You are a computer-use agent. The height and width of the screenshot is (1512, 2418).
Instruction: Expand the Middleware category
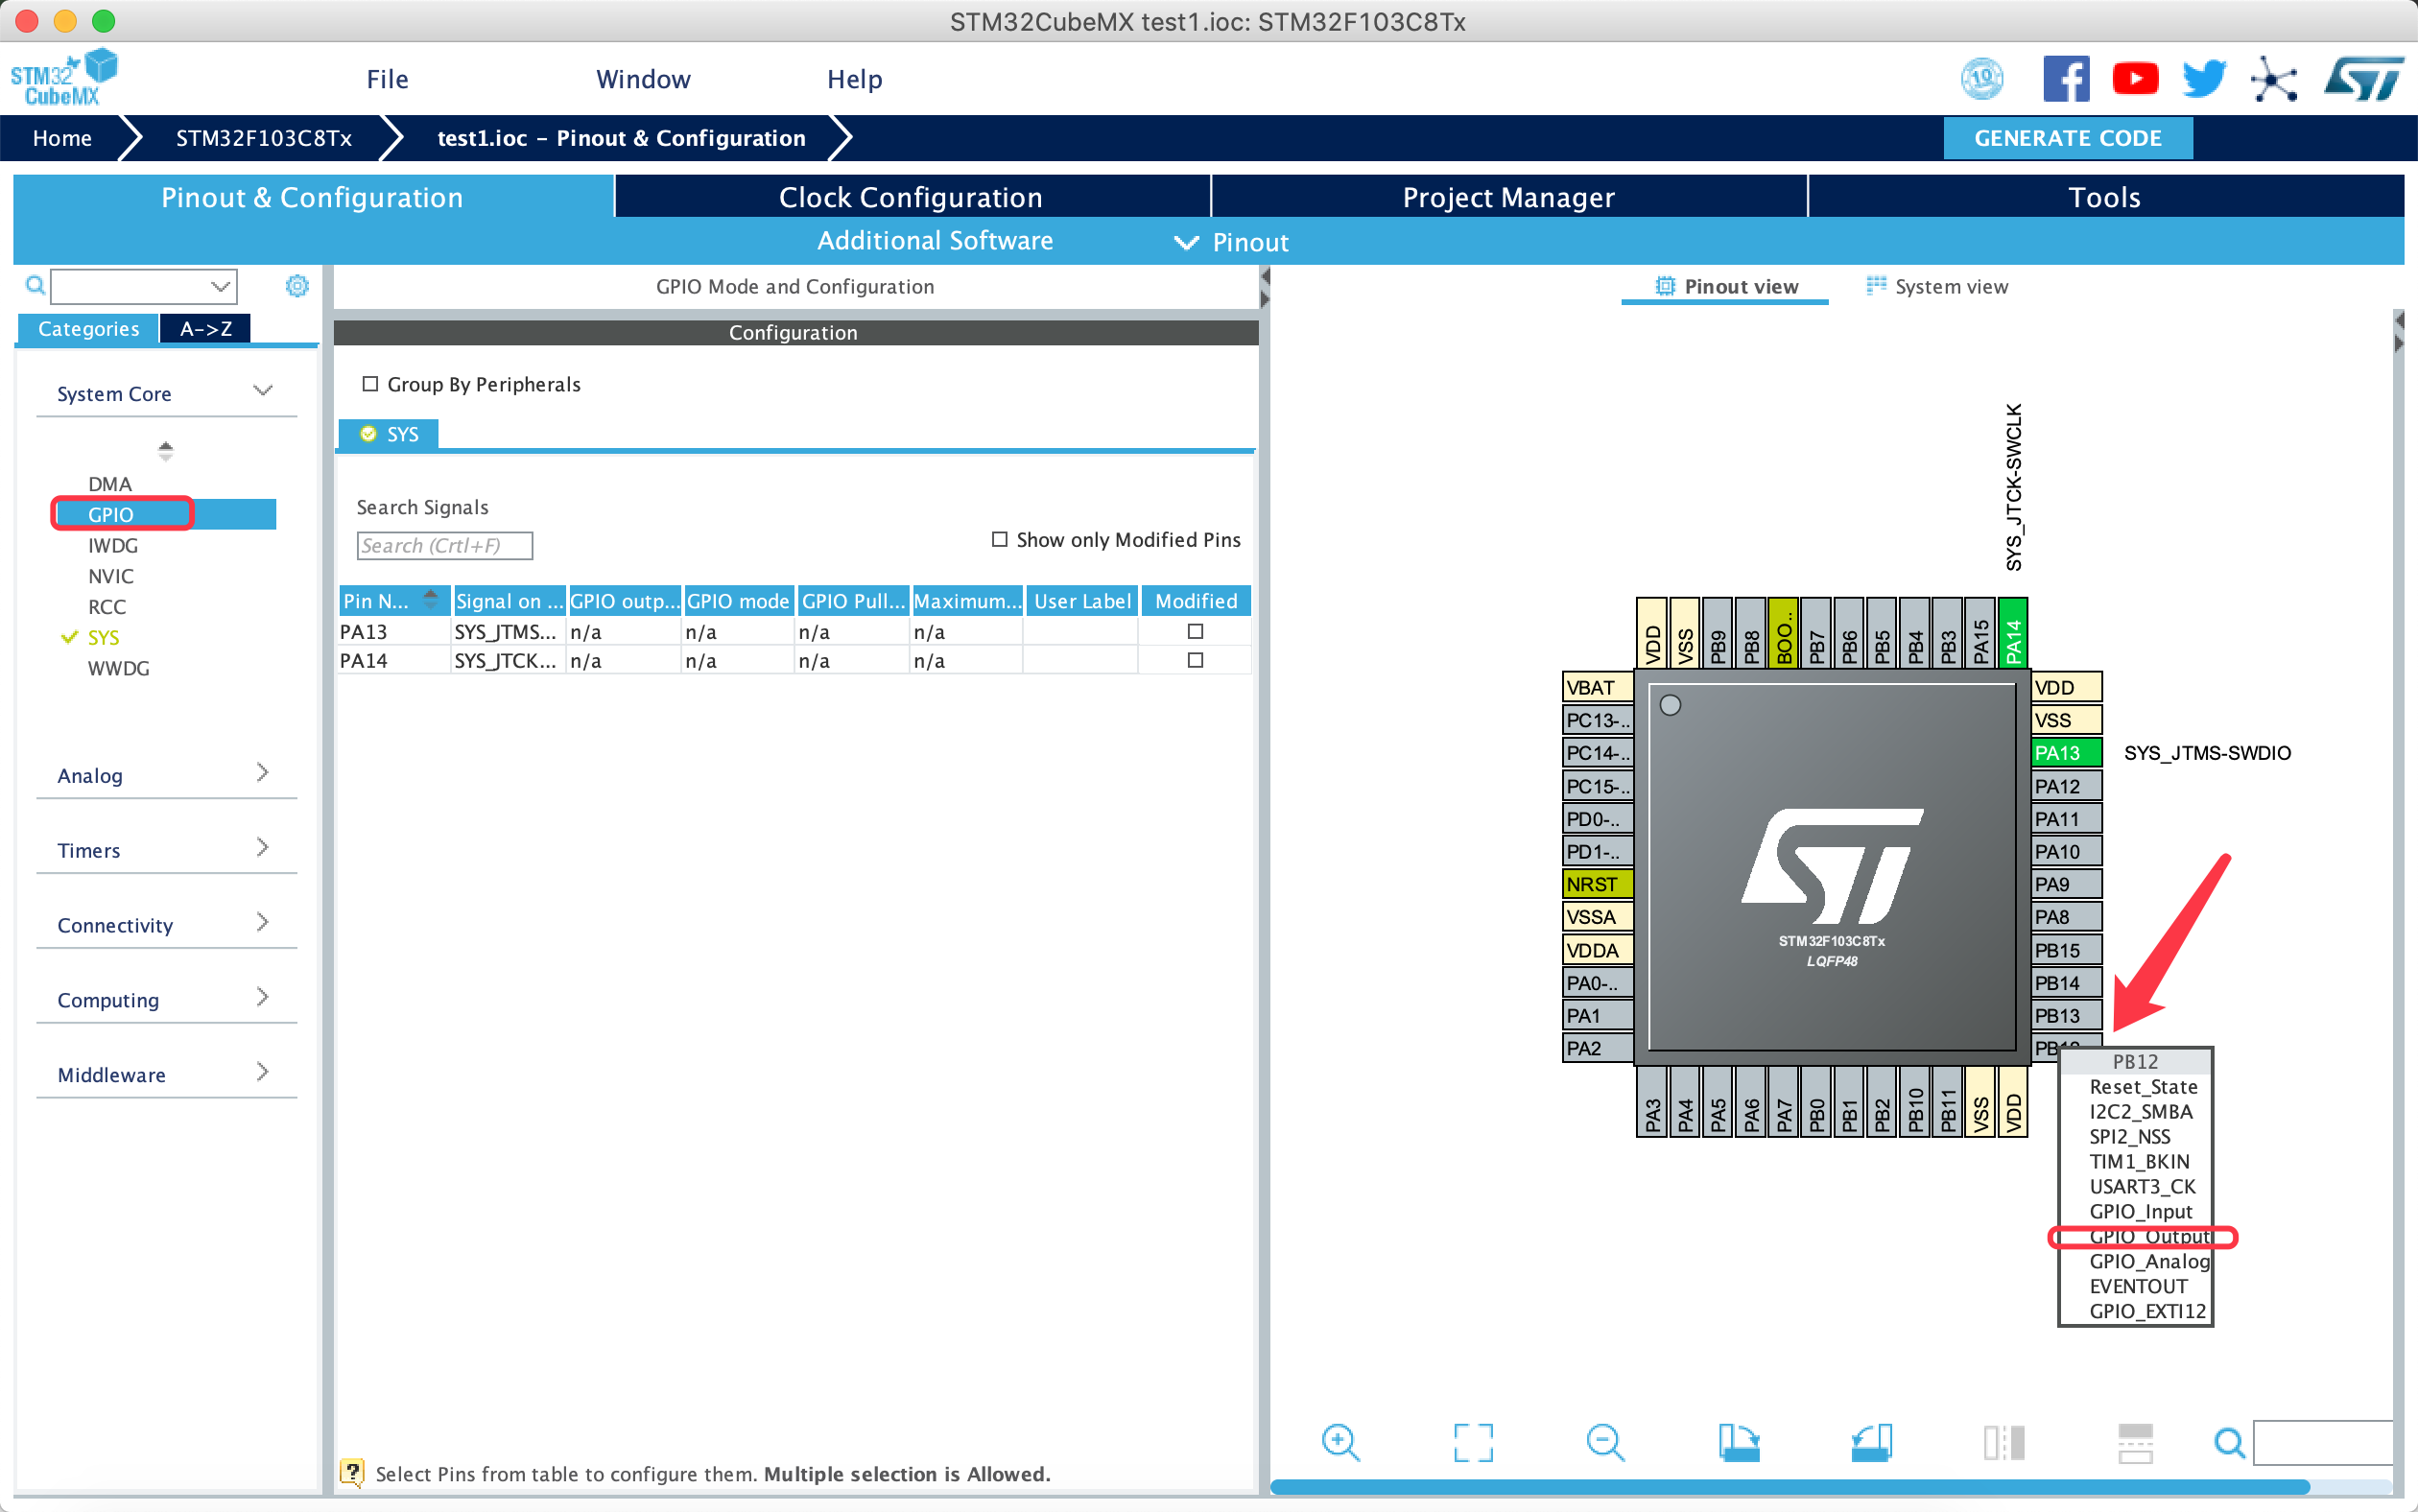tap(166, 1075)
